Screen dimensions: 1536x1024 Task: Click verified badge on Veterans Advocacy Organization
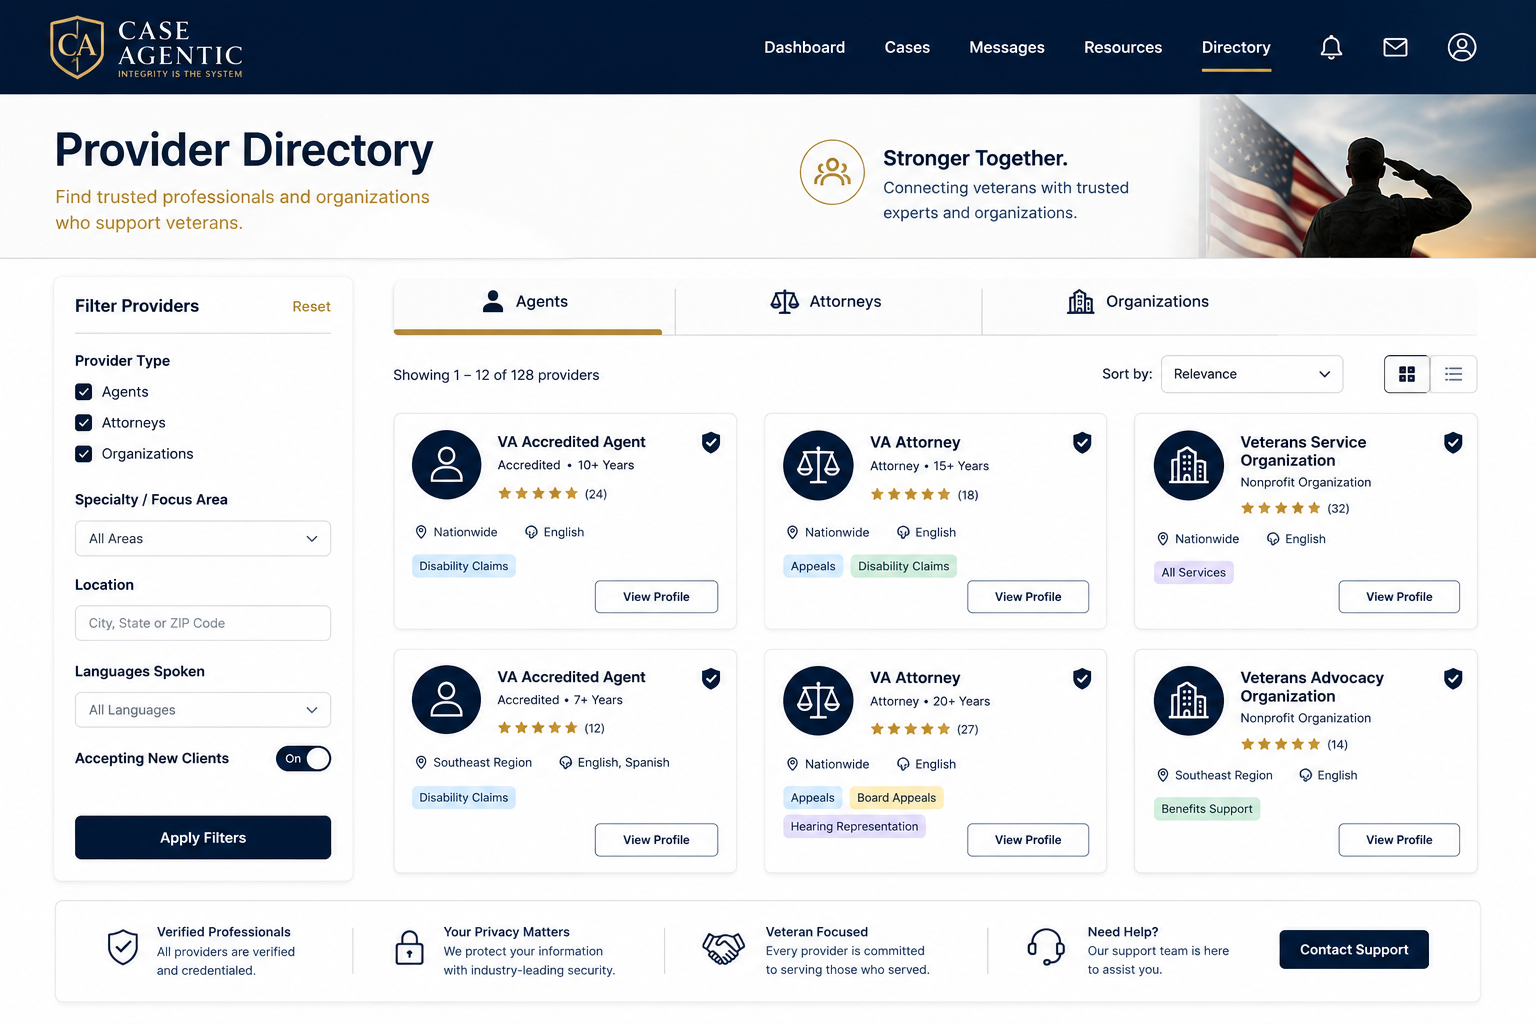click(1453, 679)
